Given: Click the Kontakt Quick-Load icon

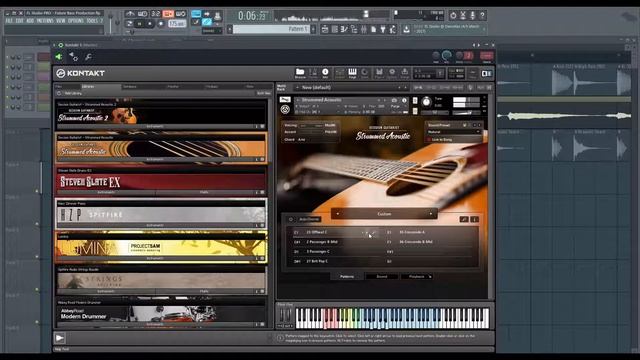Looking at the screenshot, I should point(364,73).
